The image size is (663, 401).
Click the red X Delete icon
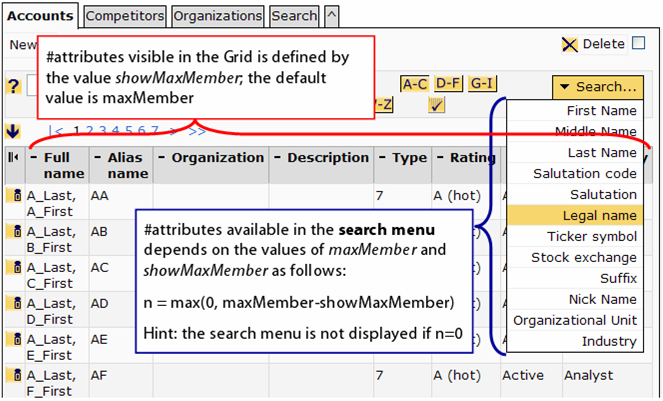pyautogui.click(x=570, y=44)
